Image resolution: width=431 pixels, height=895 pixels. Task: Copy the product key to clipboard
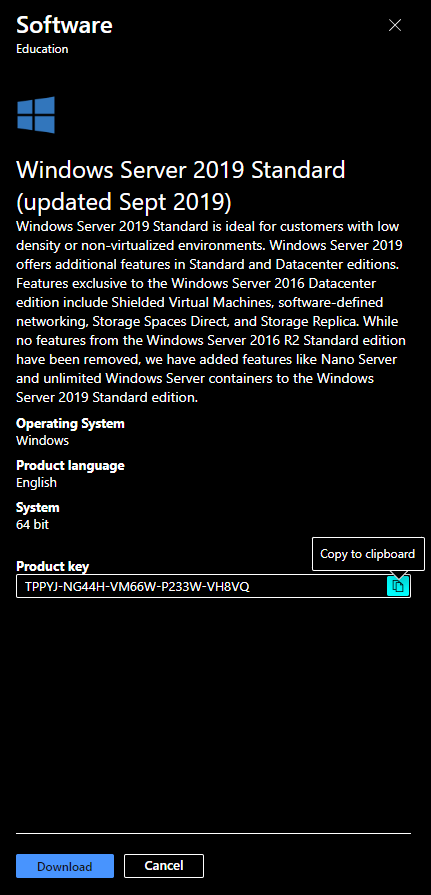[x=398, y=586]
